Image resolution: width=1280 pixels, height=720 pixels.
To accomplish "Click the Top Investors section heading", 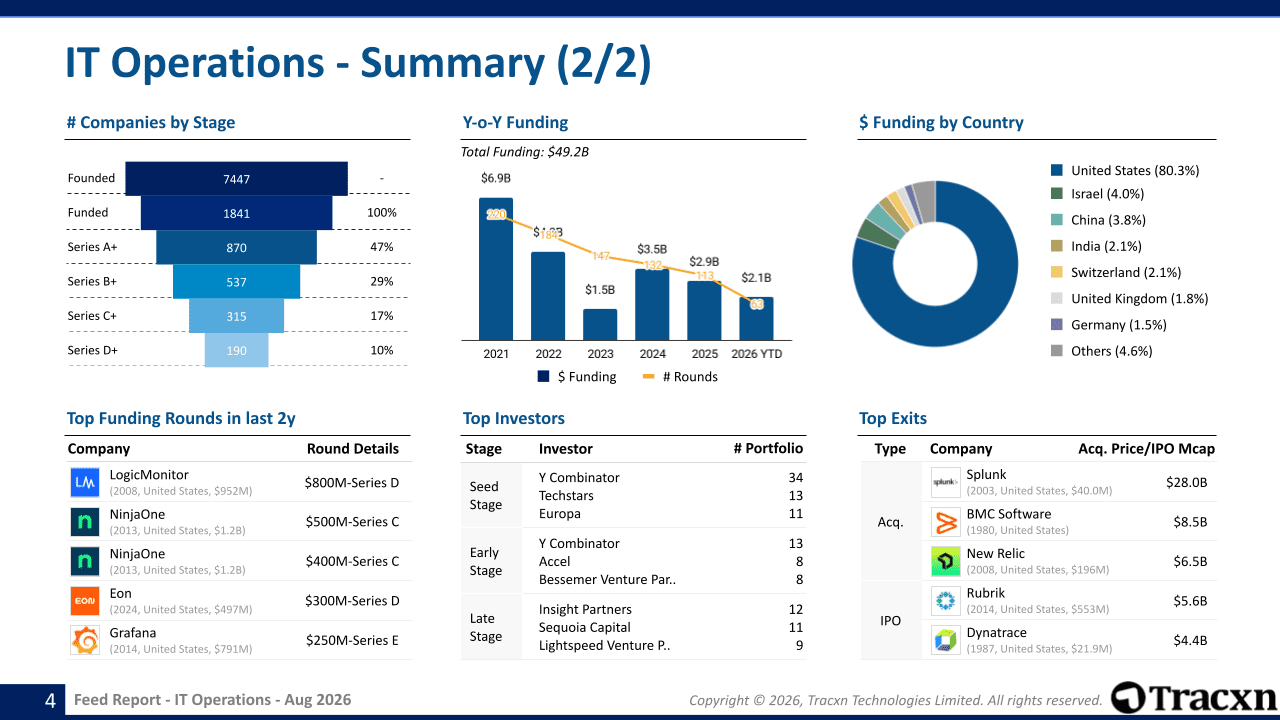I will pos(514,419).
